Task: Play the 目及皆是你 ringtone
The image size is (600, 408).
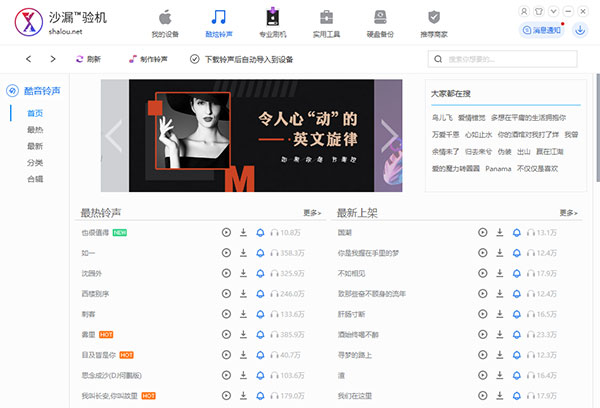Action: (x=227, y=355)
